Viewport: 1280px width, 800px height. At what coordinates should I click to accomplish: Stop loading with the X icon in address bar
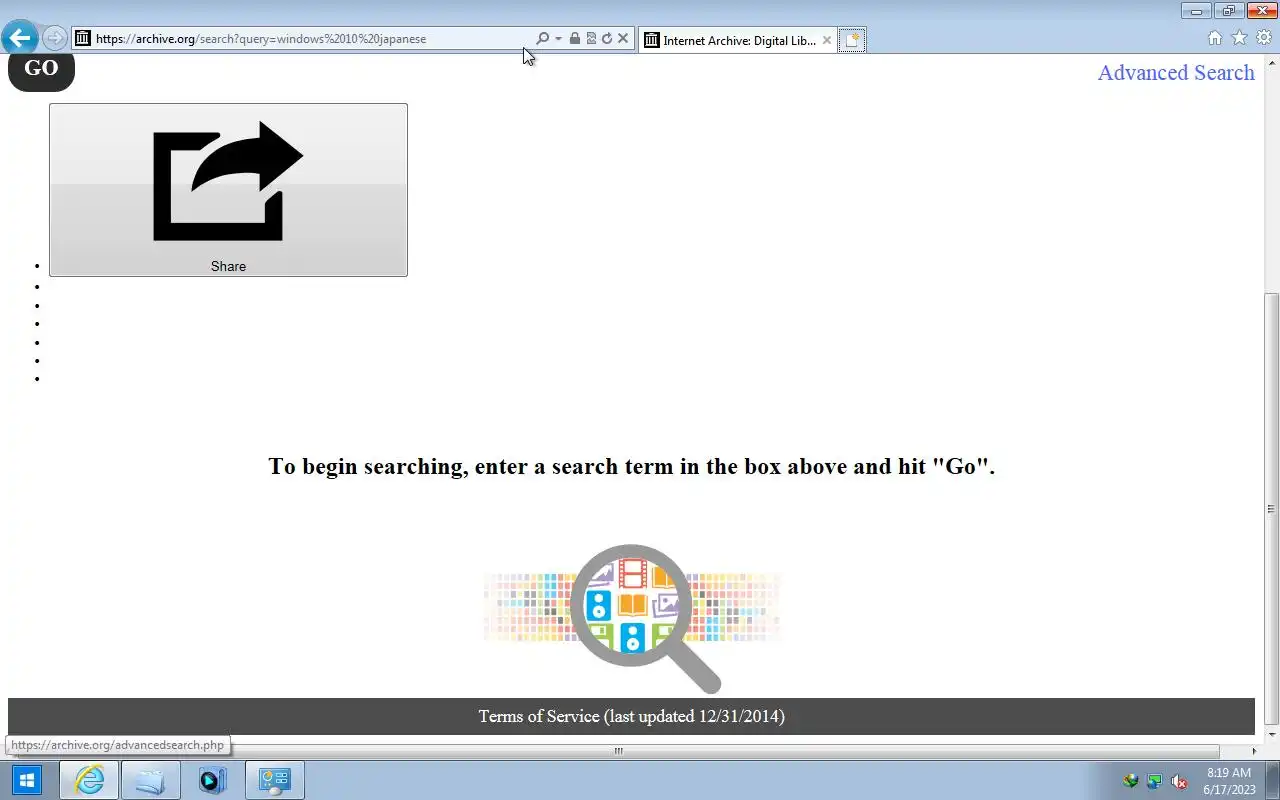[623, 39]
